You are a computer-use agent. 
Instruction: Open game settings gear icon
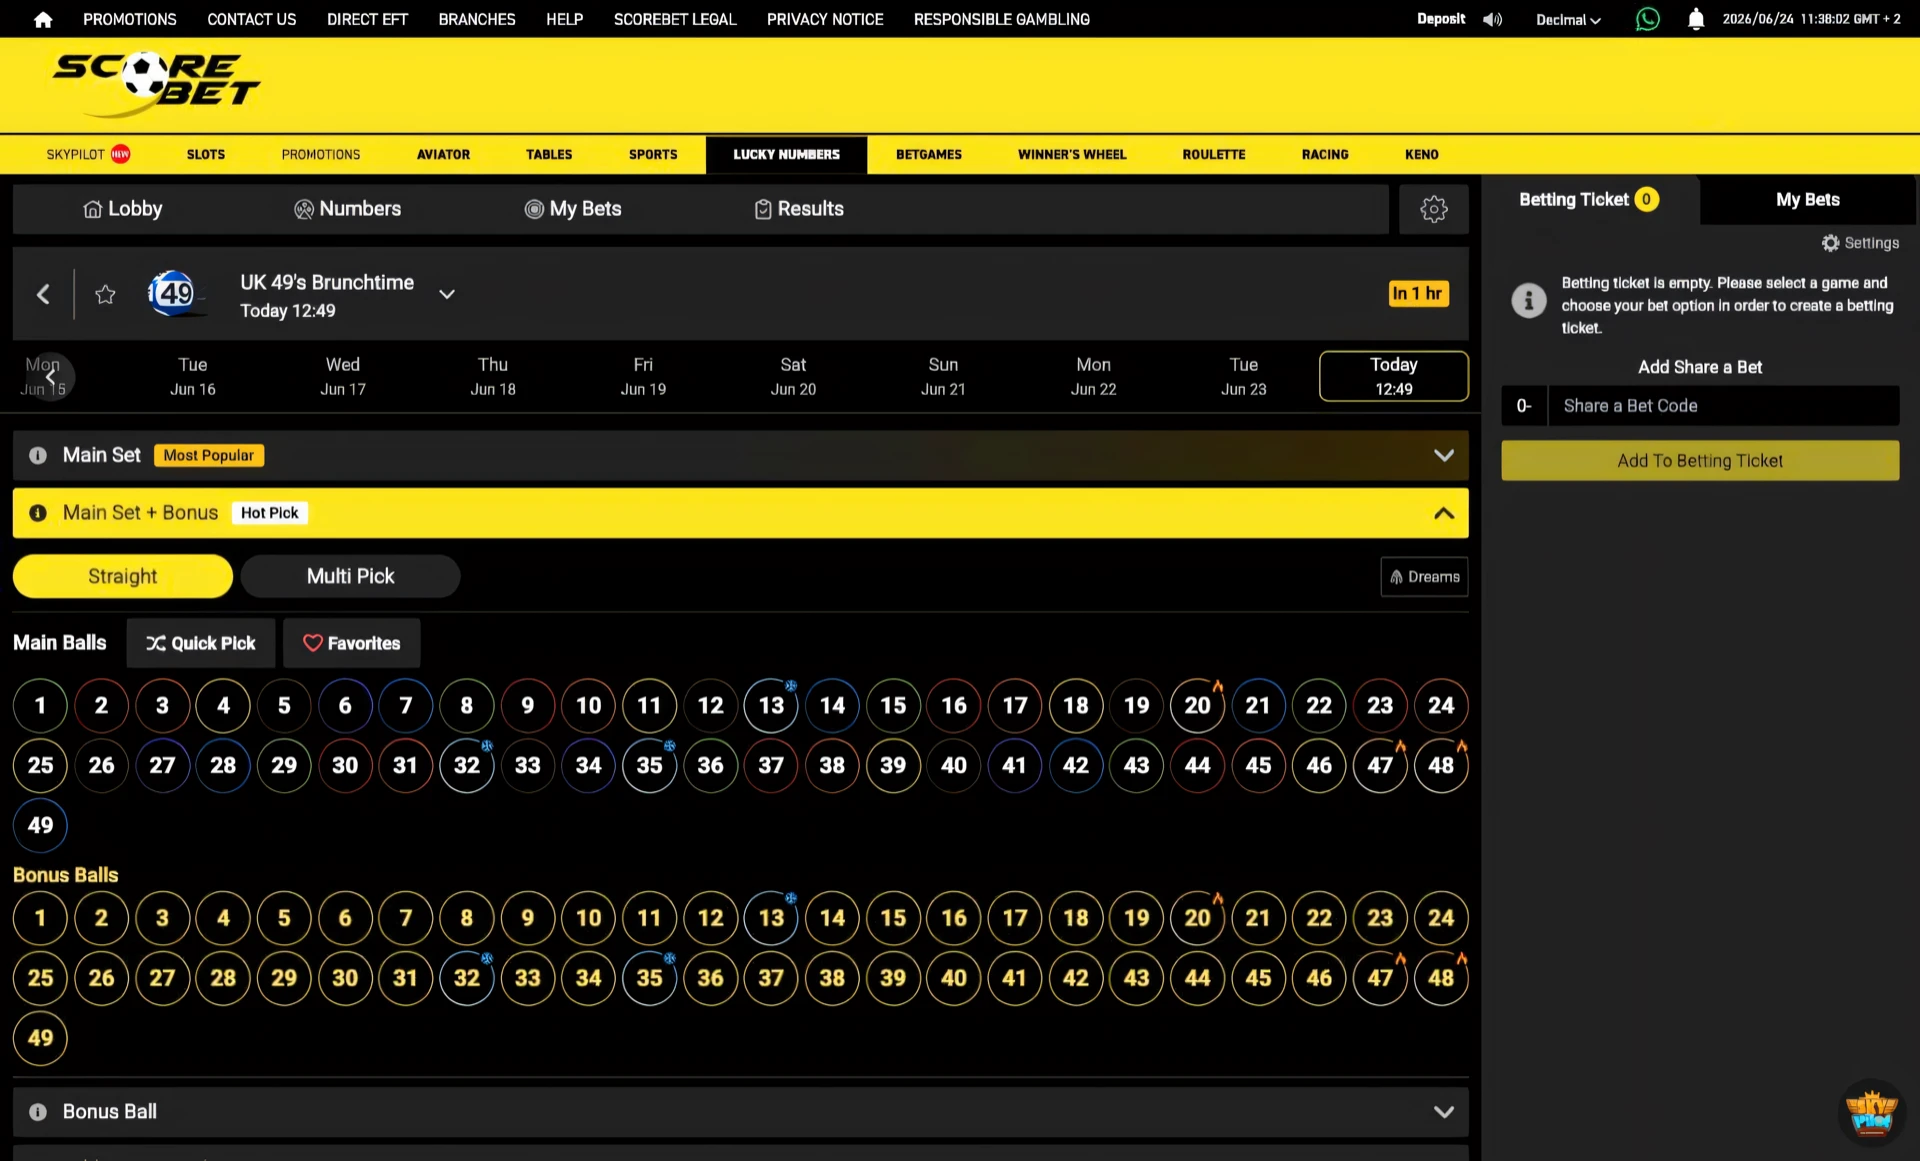pos(1433,209)
